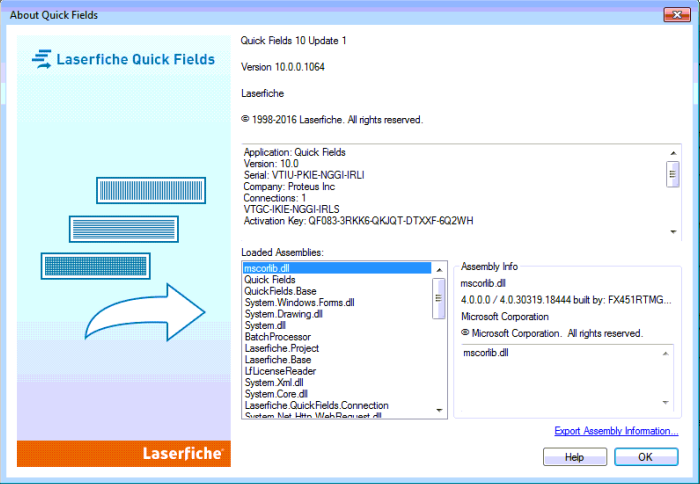This screenshot has width=700, height=484.
Task: Click the Microsoft Corporation company name
Action: pyautogui.click(x=505, y=317)
